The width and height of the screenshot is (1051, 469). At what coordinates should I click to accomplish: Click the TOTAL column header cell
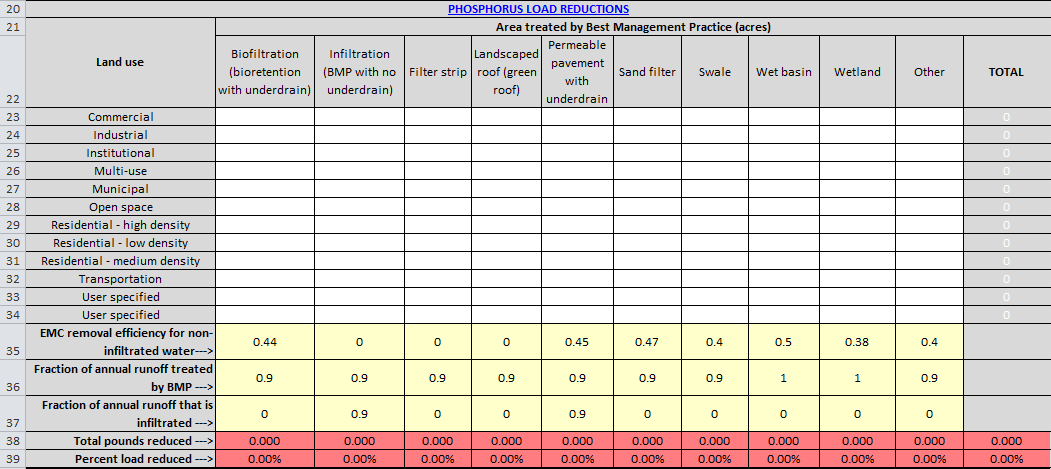tap(1006, 72)
